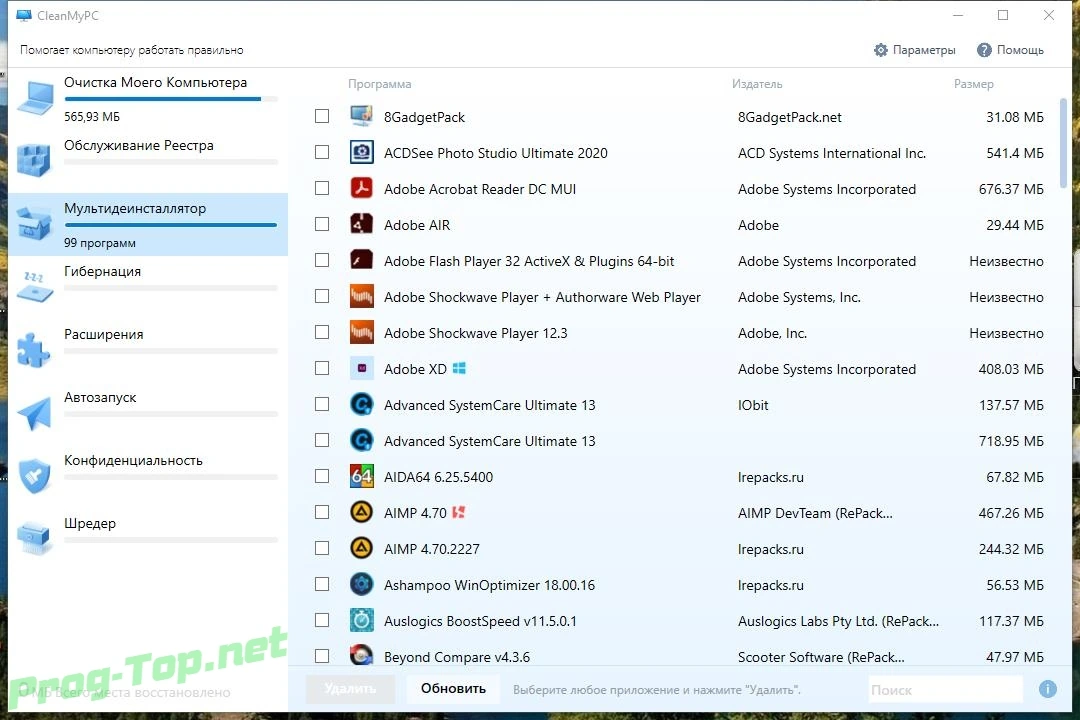1080x720 pixels.
Task: Click the laptop icon for computer cleanup
Action: pos(35,99)
